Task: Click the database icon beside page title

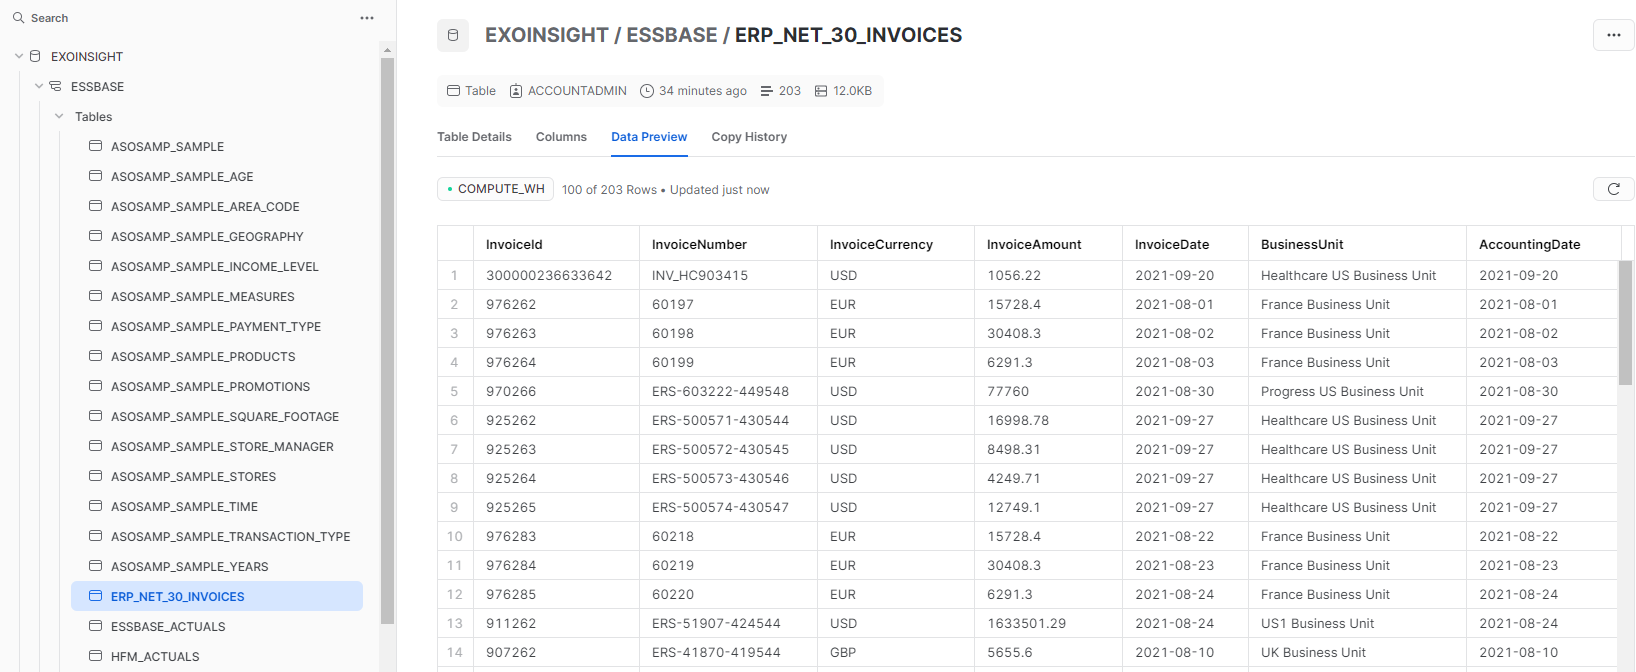Action: click(453, 35)
